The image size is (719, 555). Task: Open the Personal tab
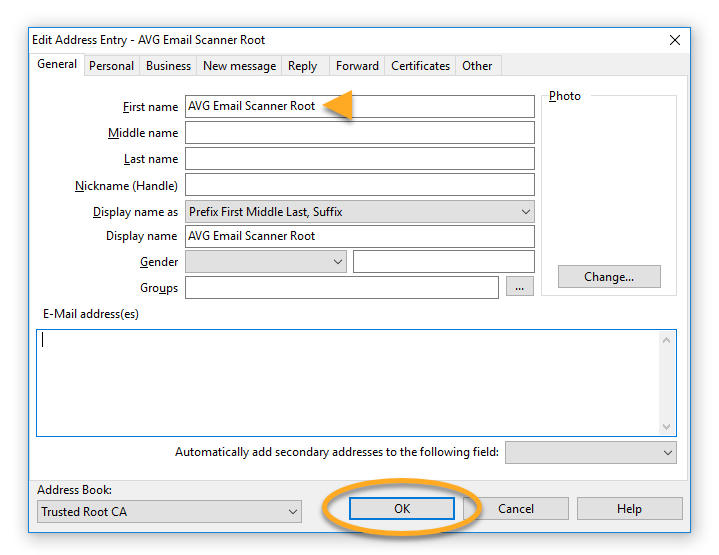(x=111, y=66)
